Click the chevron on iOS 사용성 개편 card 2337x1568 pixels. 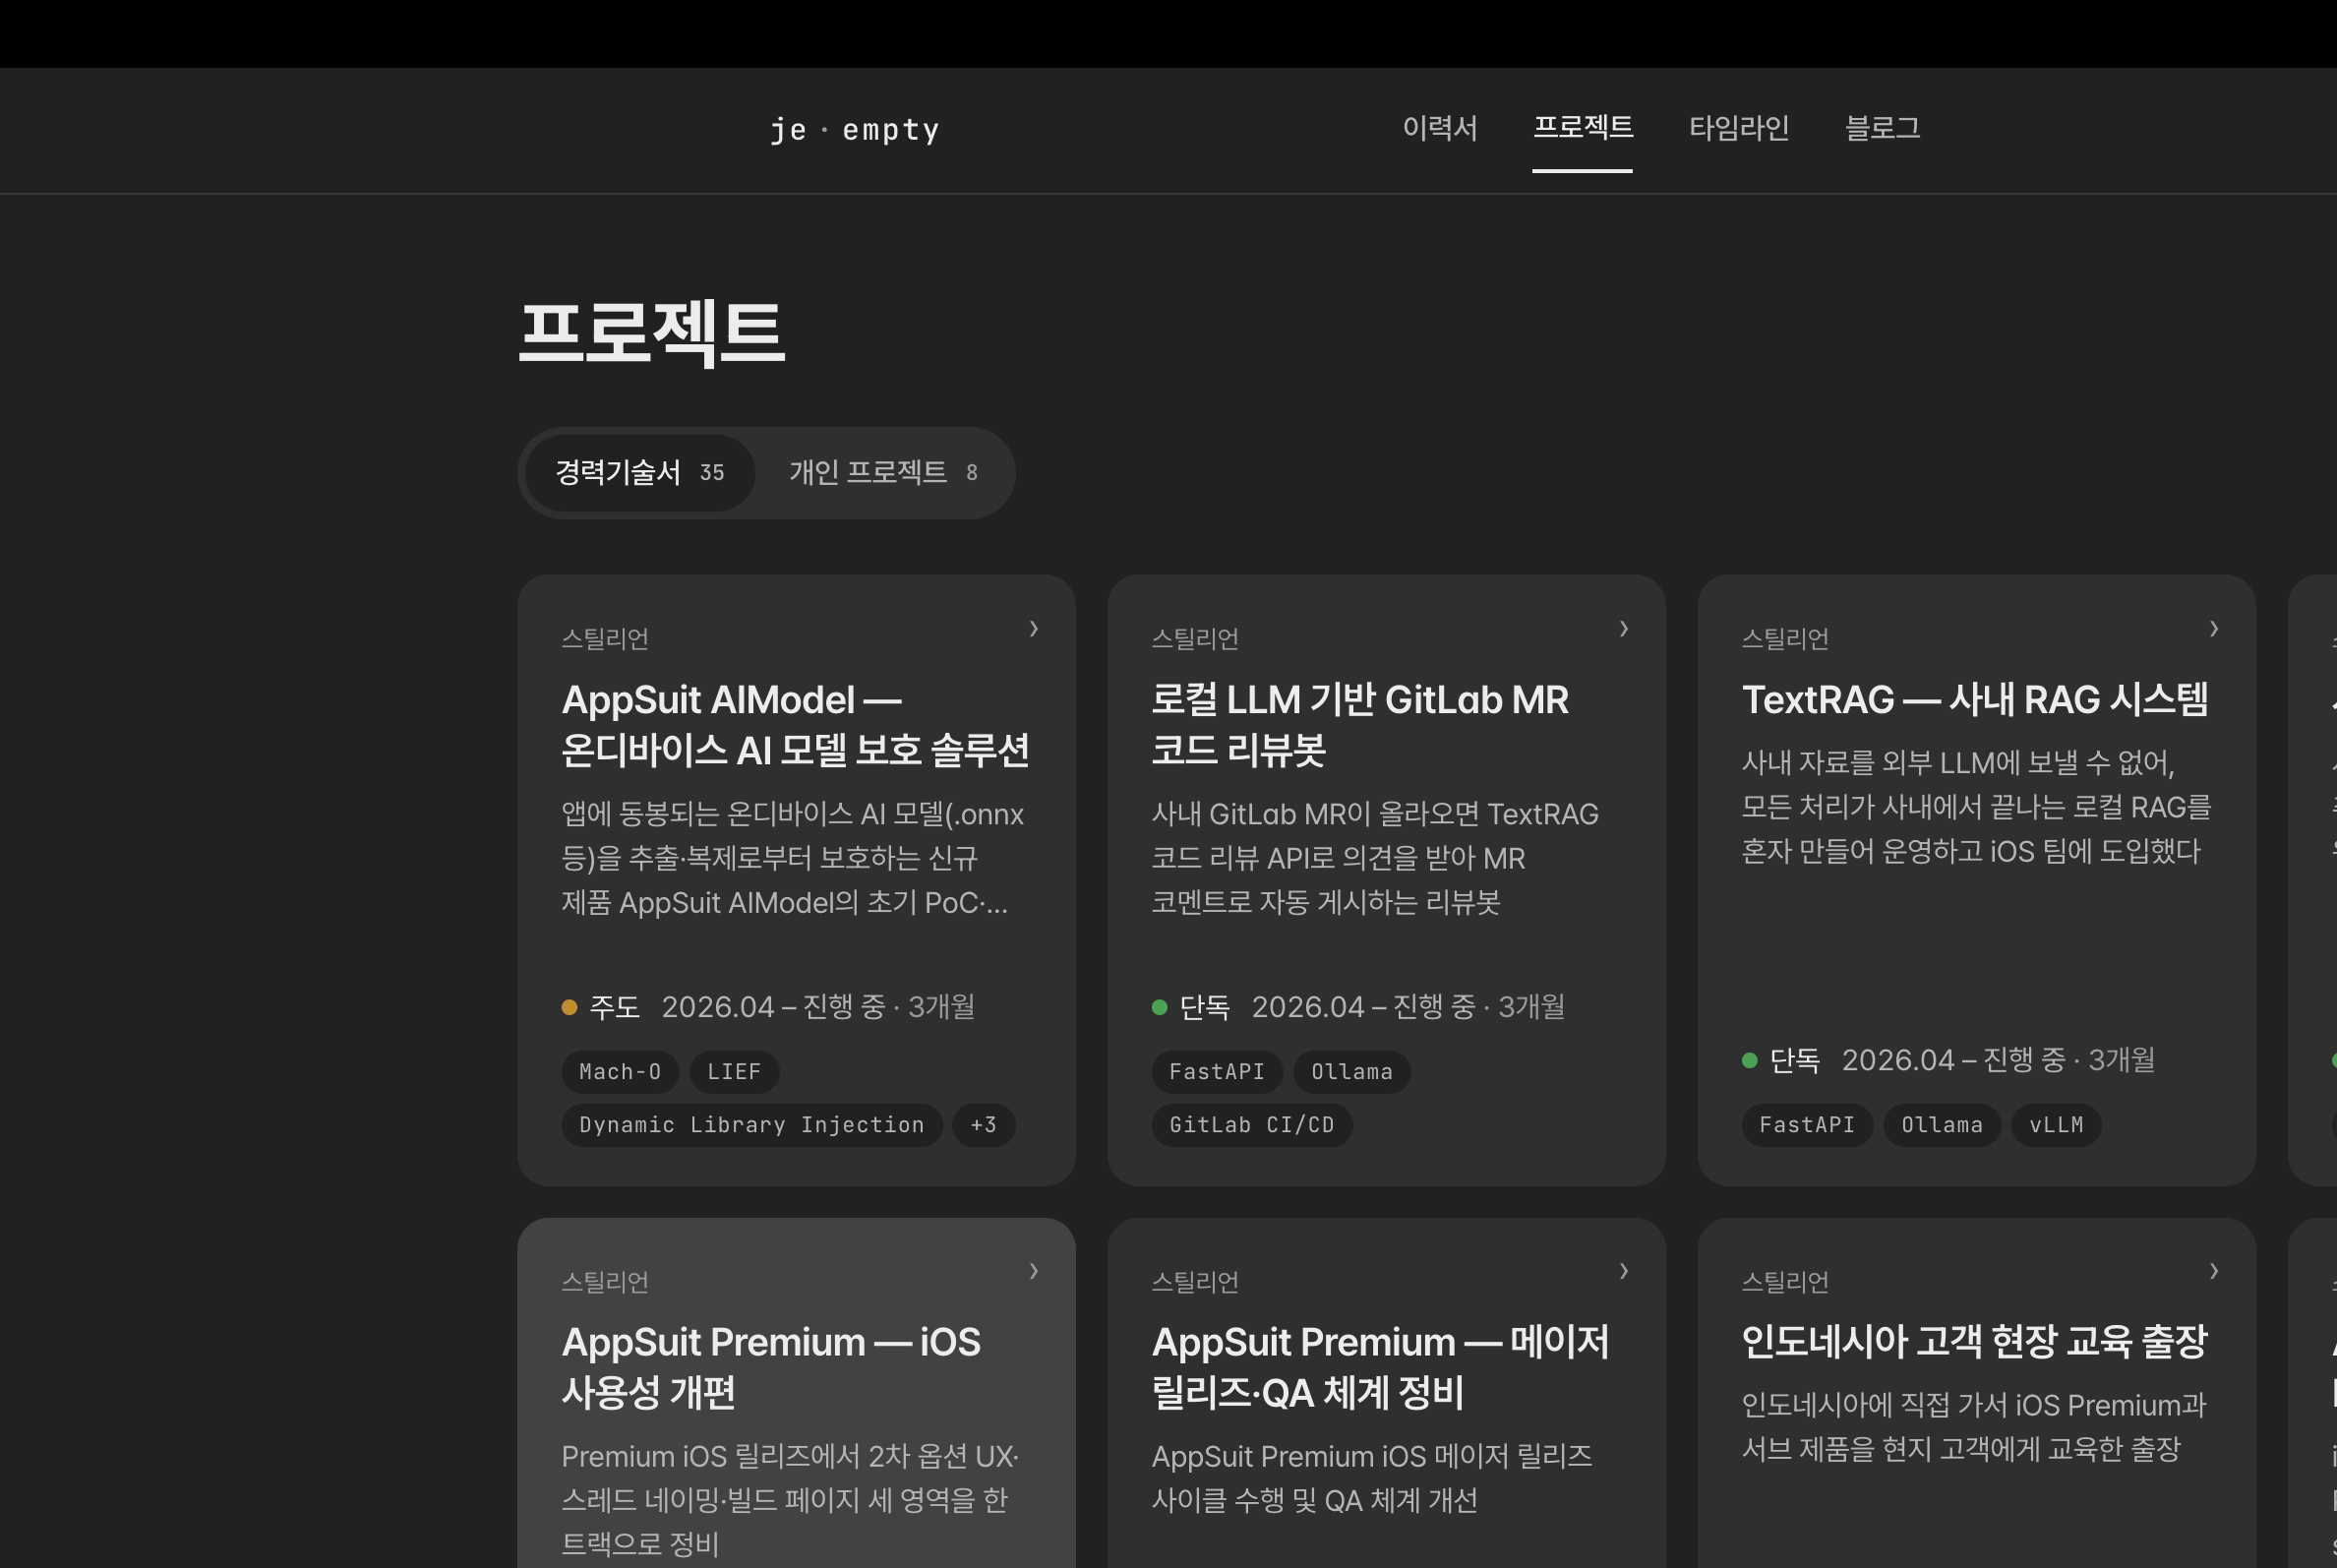click(1034, 1271)
